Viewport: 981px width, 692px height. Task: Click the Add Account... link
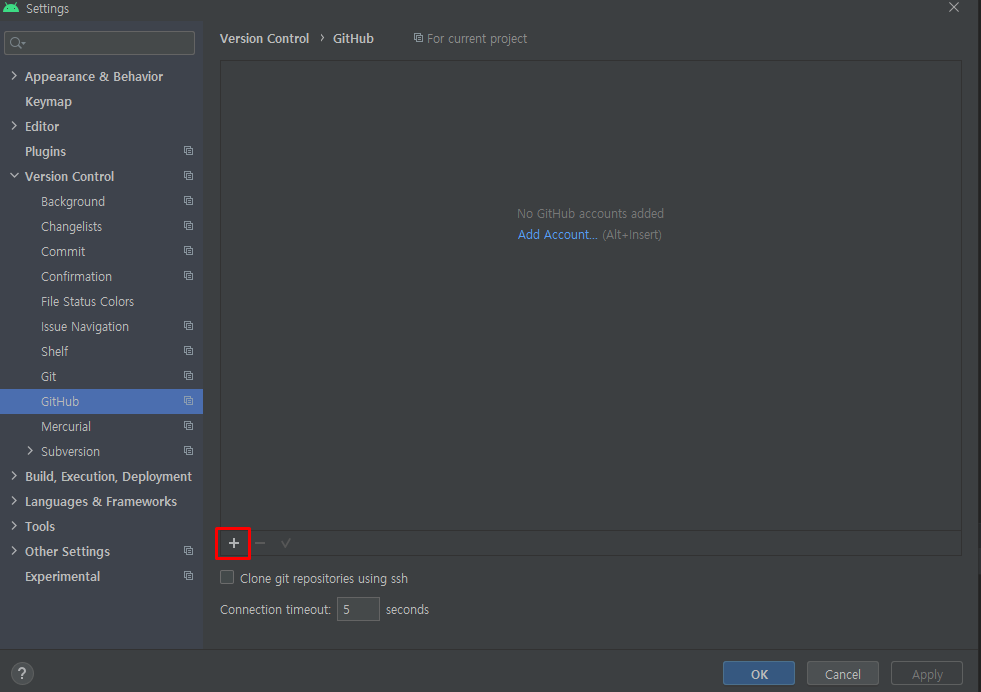(x=557, y=235)
